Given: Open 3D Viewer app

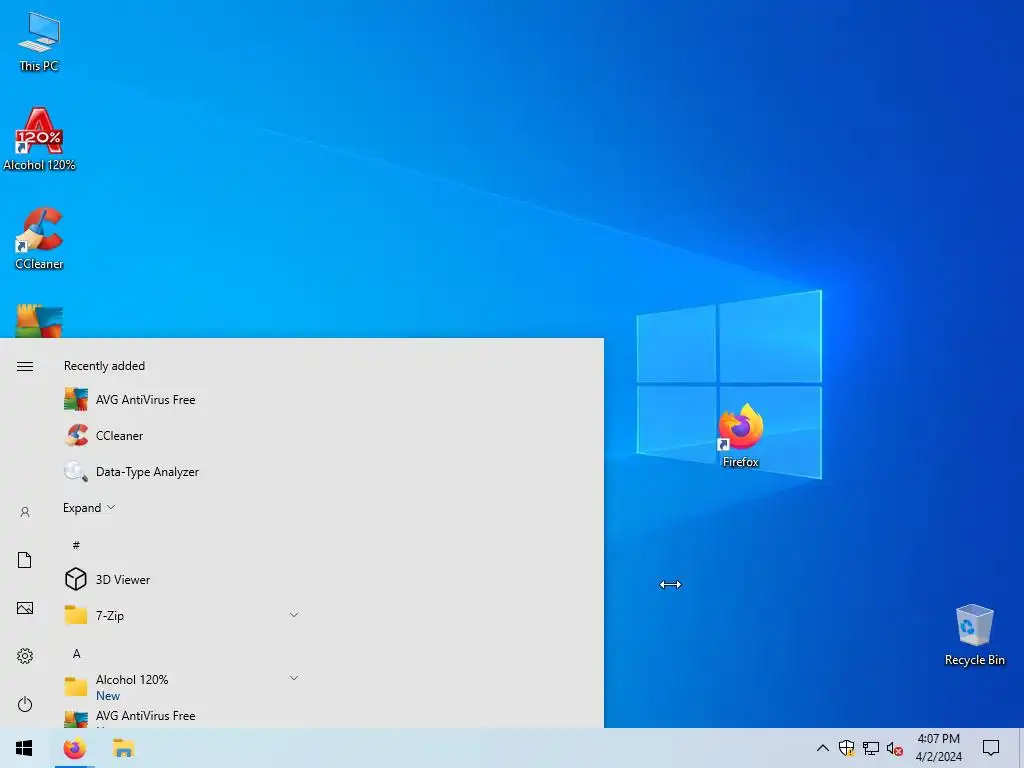Looking at the screenshot, I should point(183,579).
